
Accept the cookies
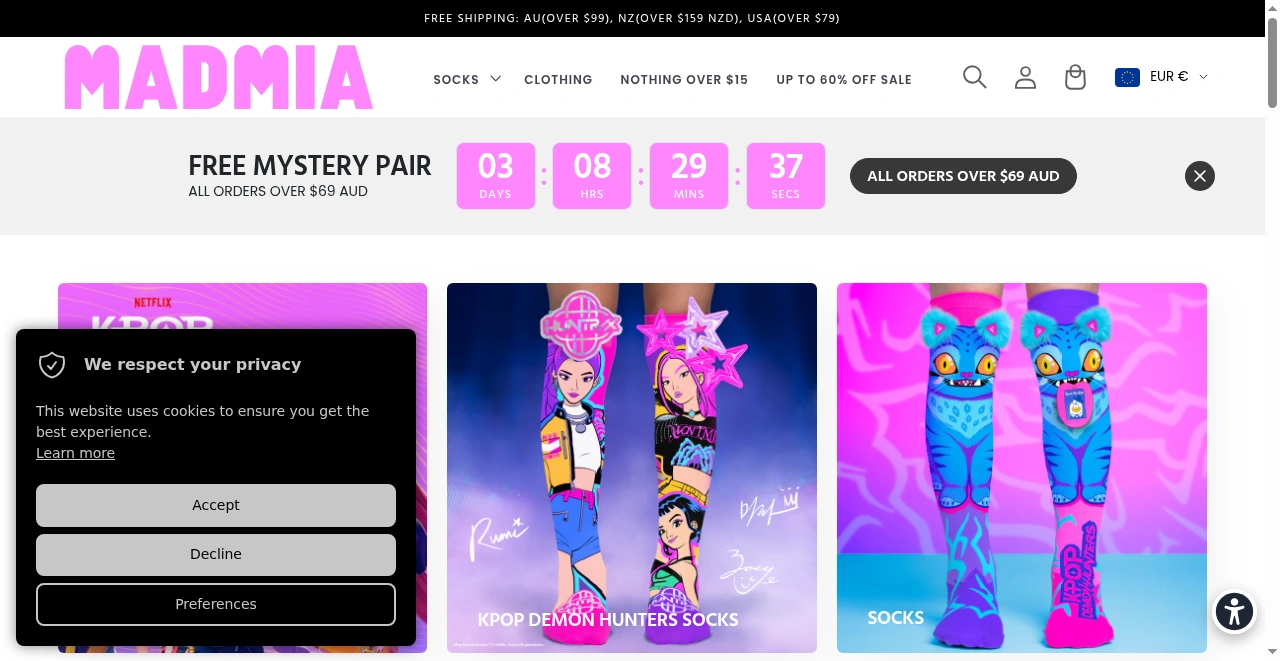(216, 505)
